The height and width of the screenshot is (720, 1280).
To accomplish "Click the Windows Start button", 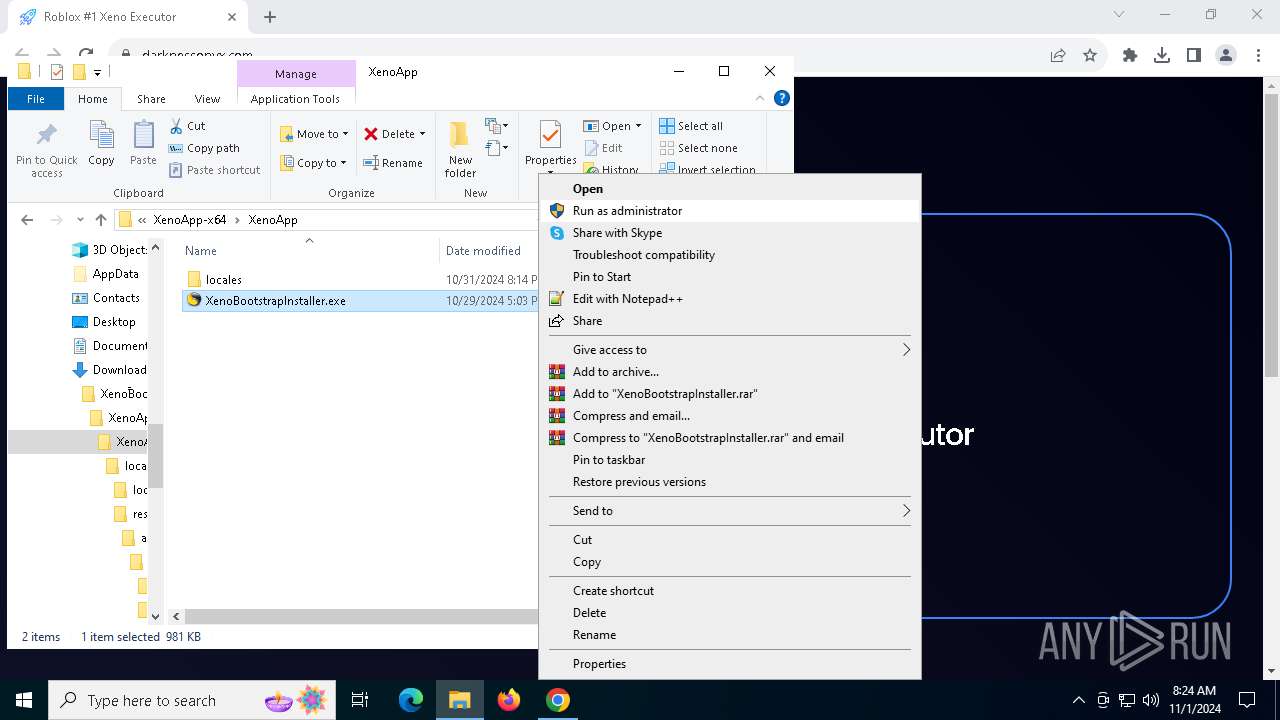I will pyautogui.click(x=24, y=700).
